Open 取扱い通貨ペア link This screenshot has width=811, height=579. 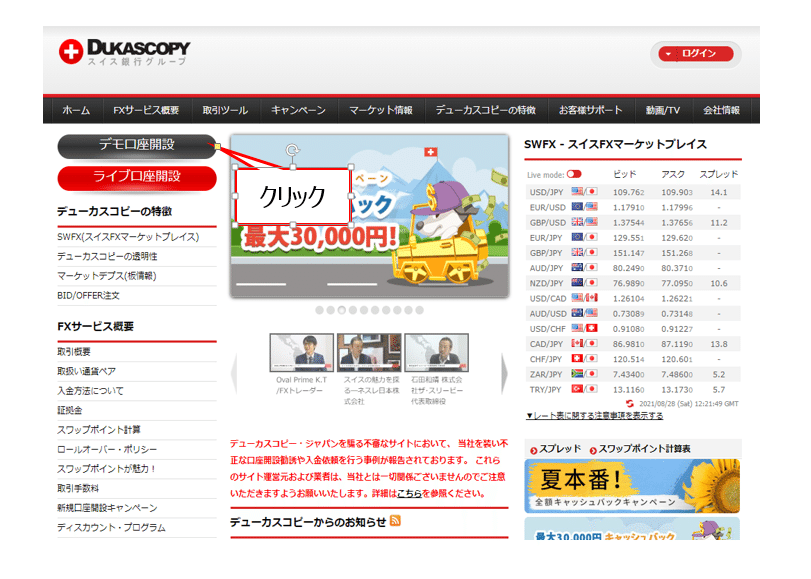coord(86,372)
